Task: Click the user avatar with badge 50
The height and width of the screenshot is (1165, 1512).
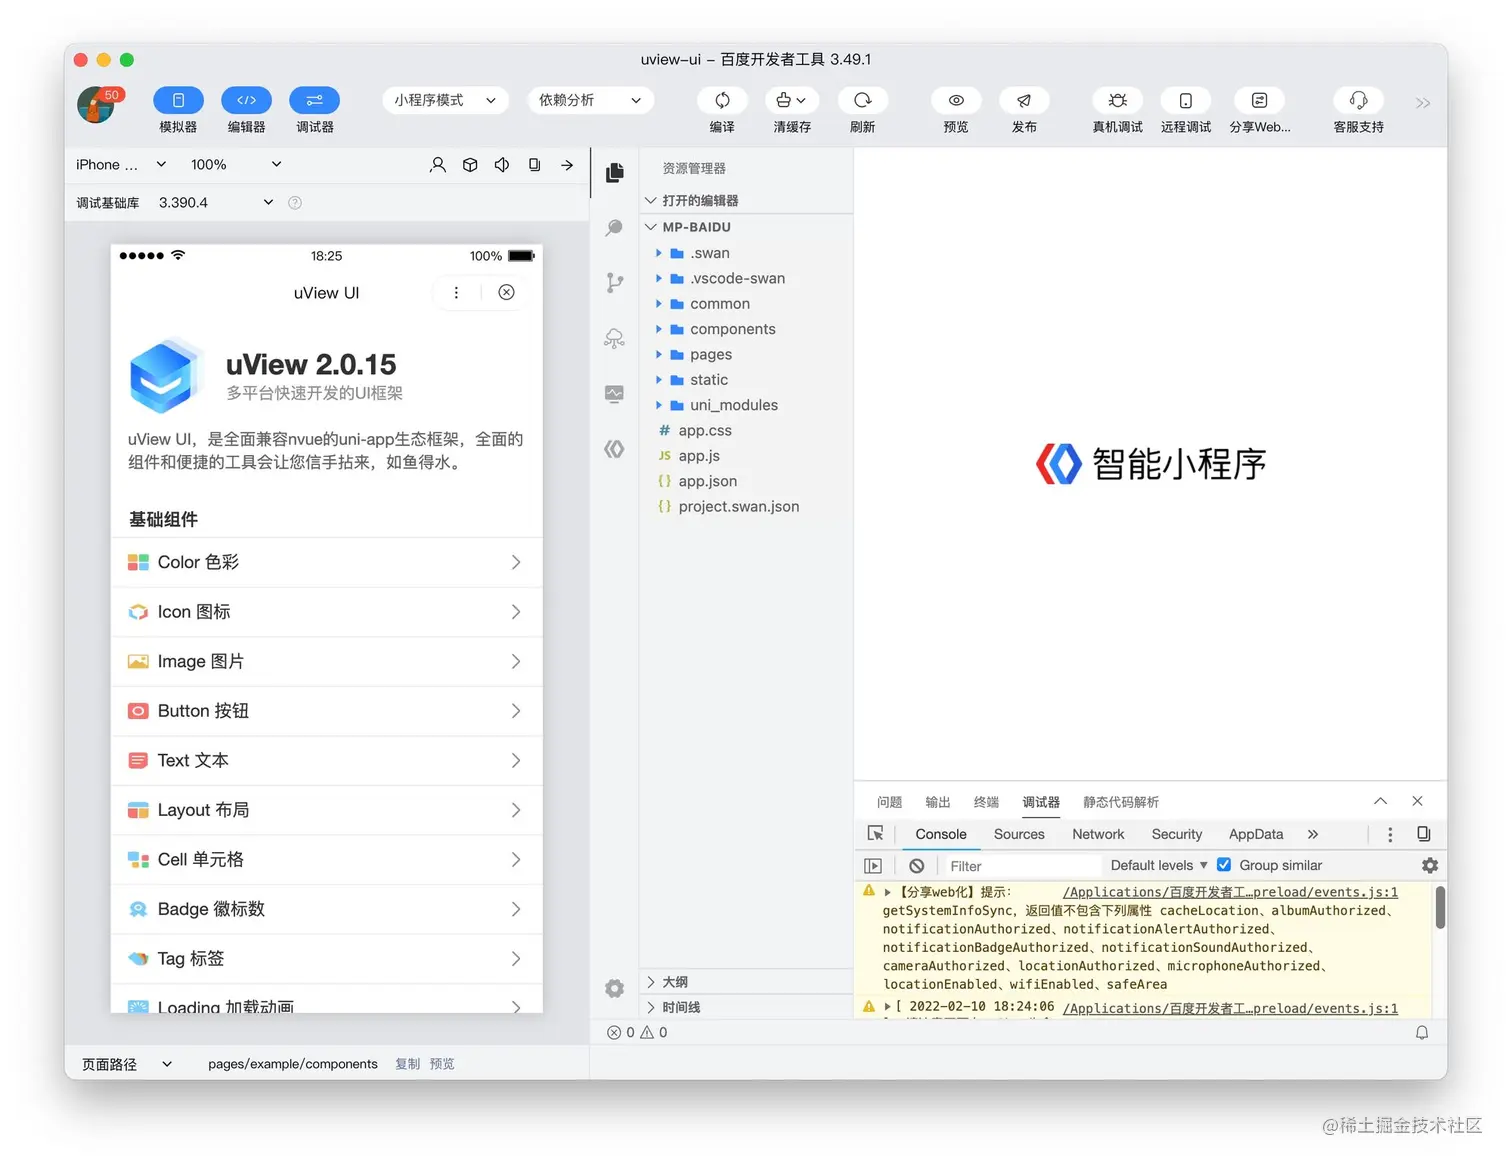Action: pos(97,105)
